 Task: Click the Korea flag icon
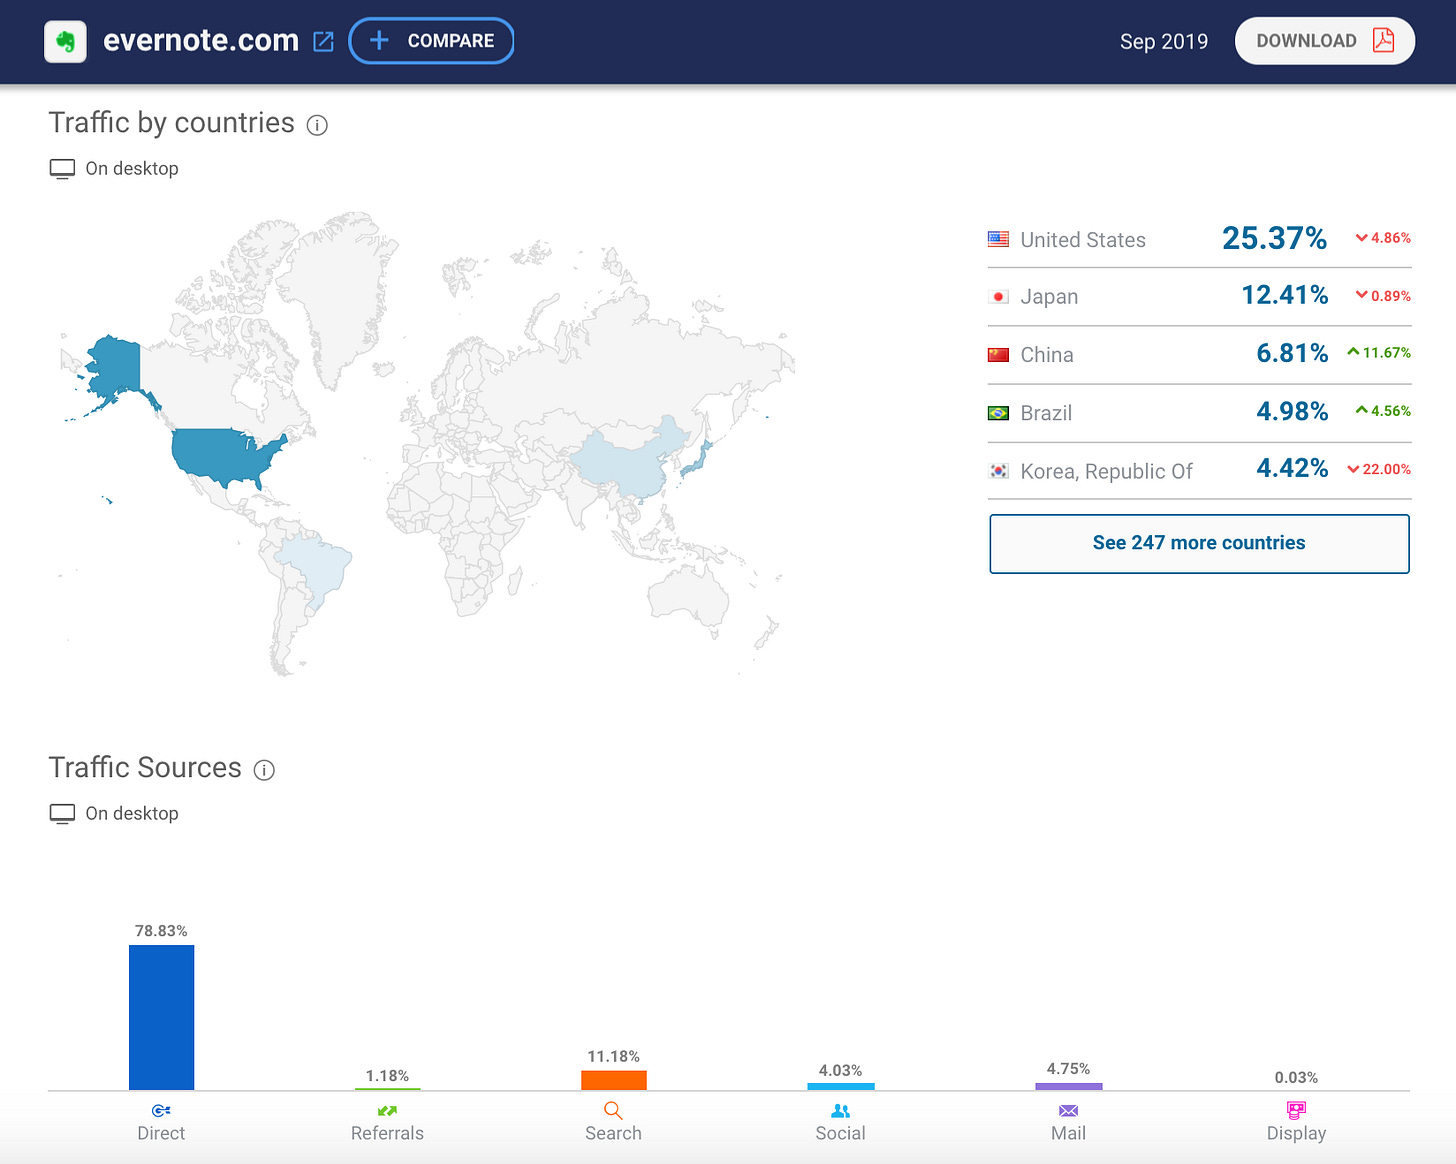tap(998, 471)
